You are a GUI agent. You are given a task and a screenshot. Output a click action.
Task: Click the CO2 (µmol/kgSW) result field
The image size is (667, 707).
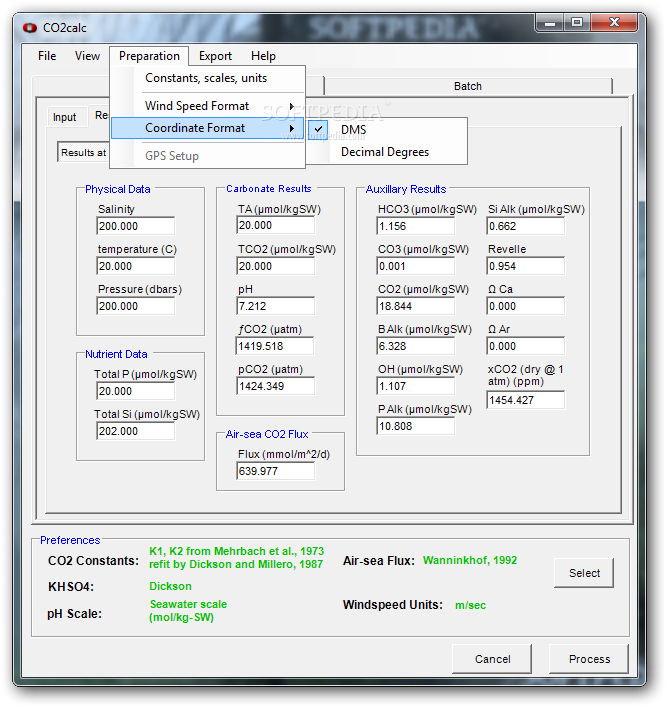(416, 306)
